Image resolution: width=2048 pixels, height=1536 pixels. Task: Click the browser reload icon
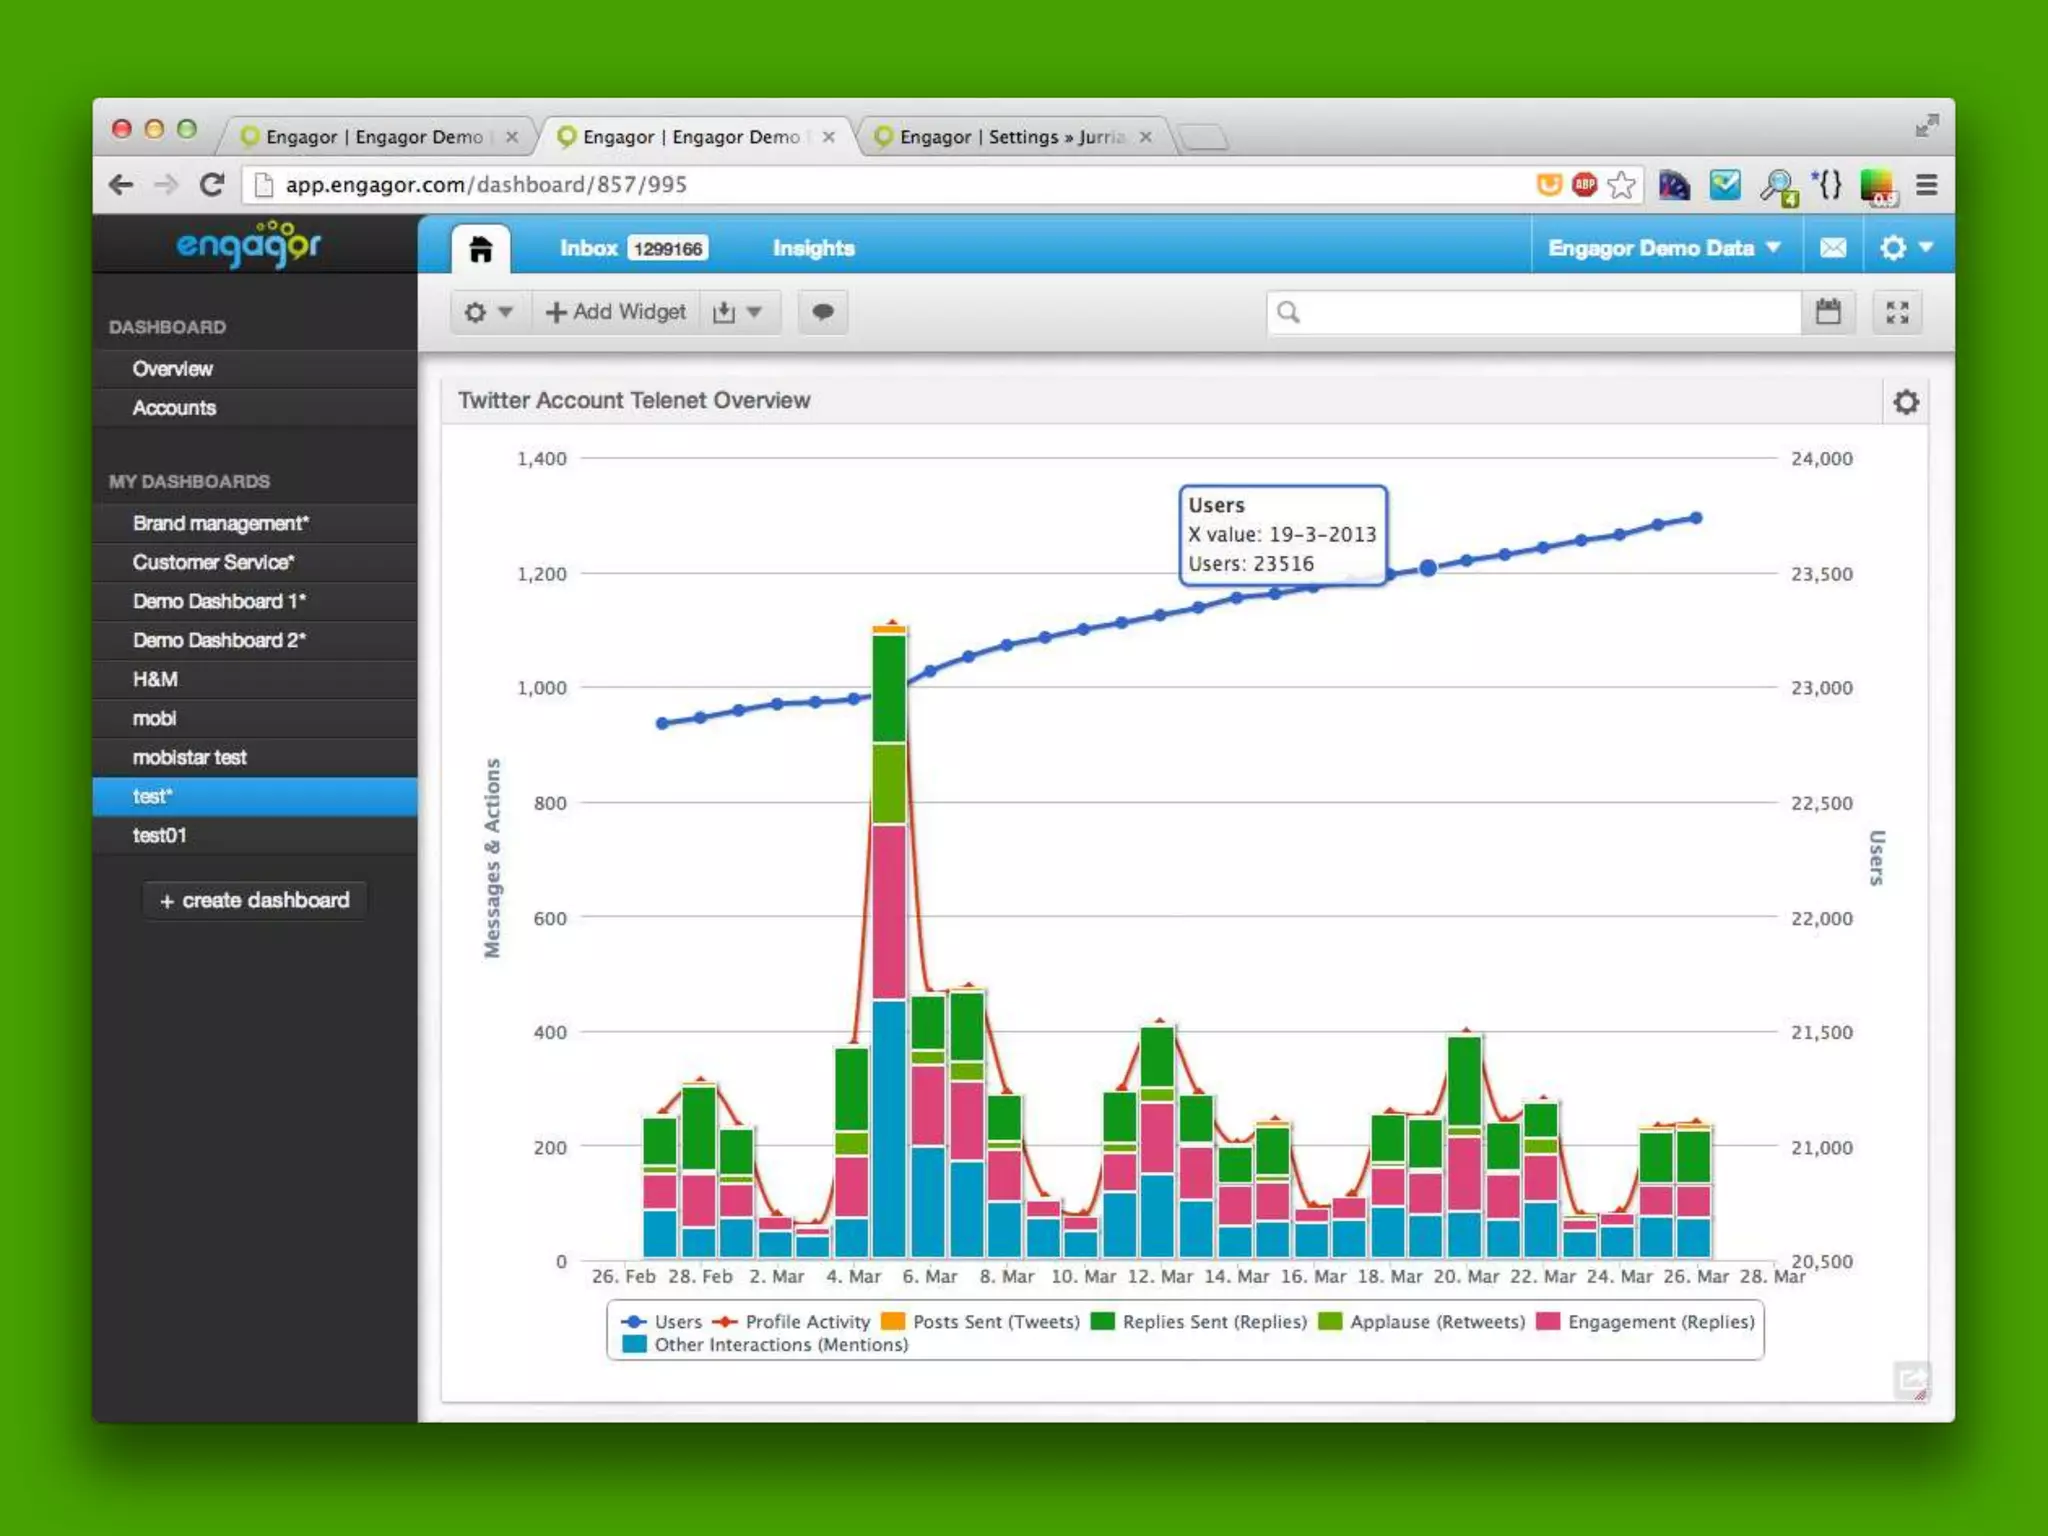(x=212, y=185)
